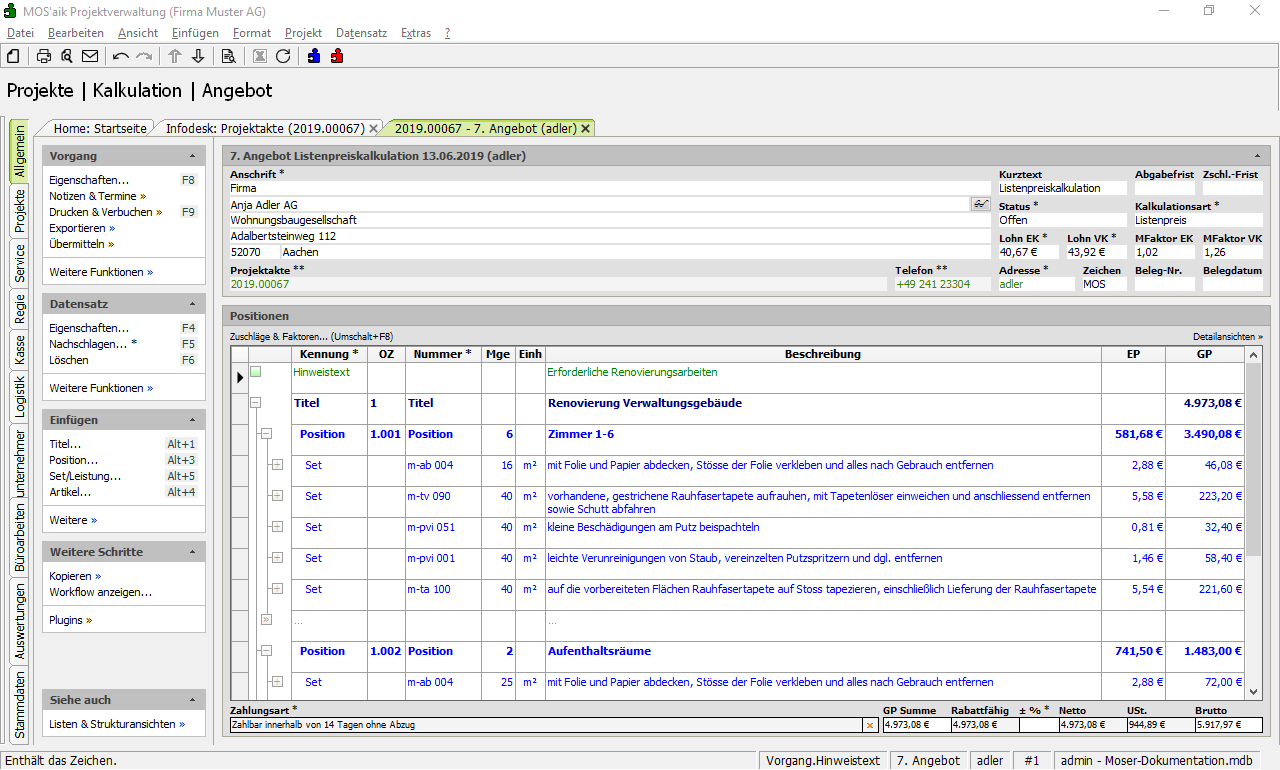Switch to the Infodesk: Projektakte tab
This screenshot has height=770, width=1280.
pyautogui.click(x=264, y=128)
